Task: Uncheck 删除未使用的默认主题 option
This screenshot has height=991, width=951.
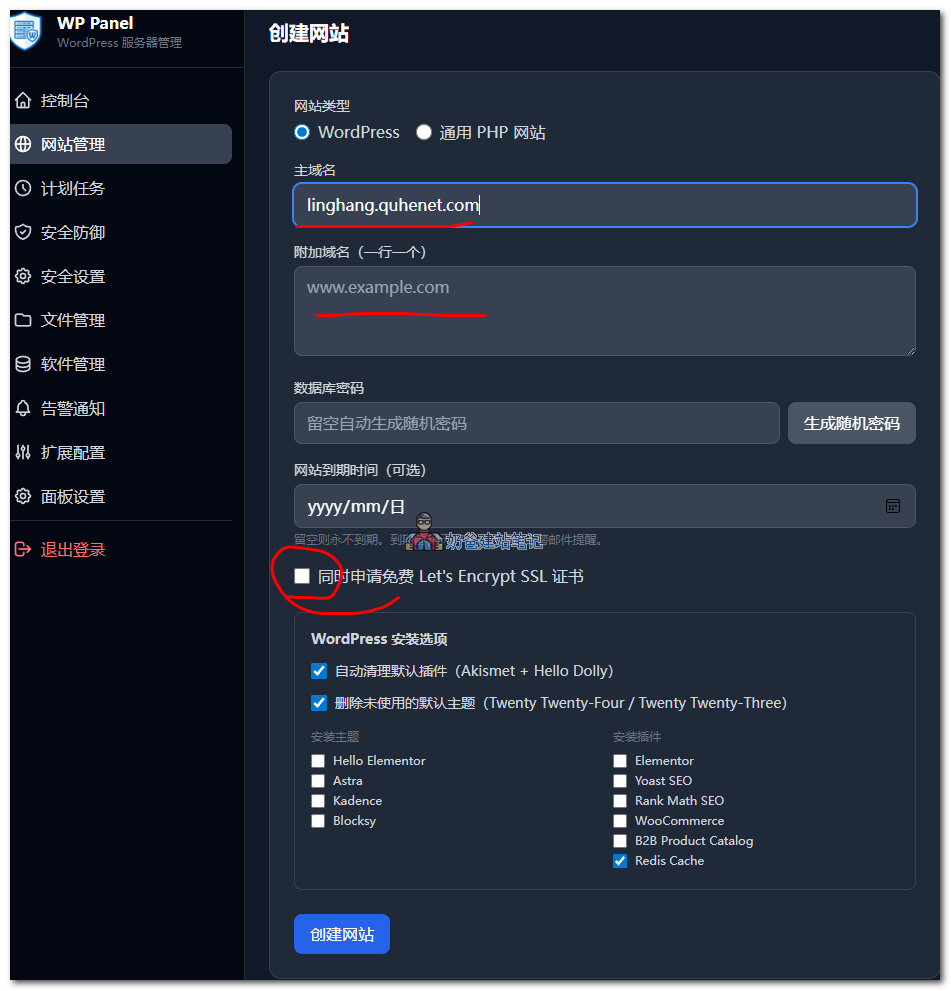Action: pyautogui.click(x=319, y=703)
